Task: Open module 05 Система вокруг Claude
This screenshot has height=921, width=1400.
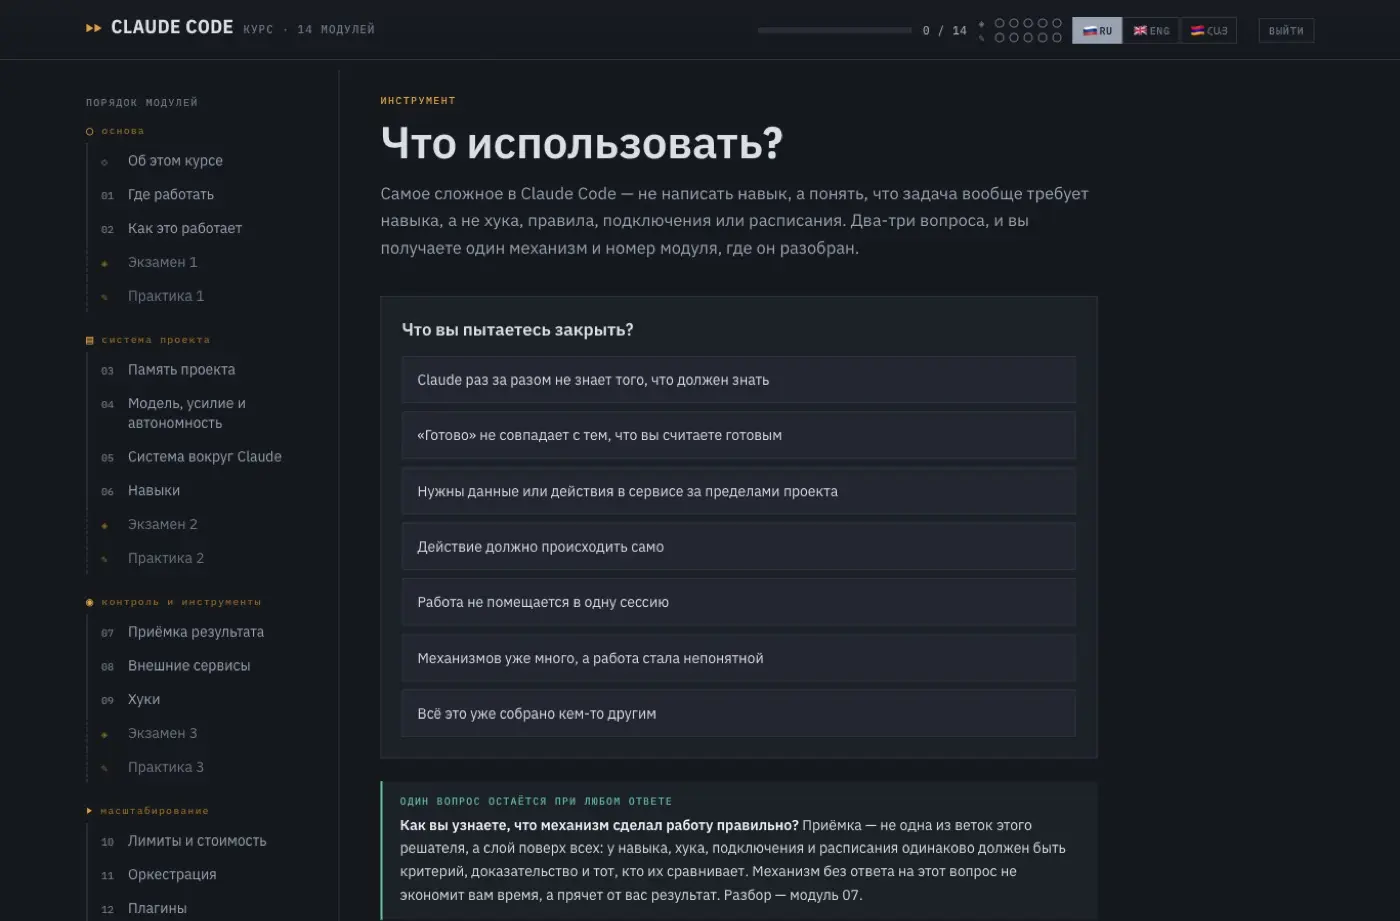Action: tap(205, 457)
